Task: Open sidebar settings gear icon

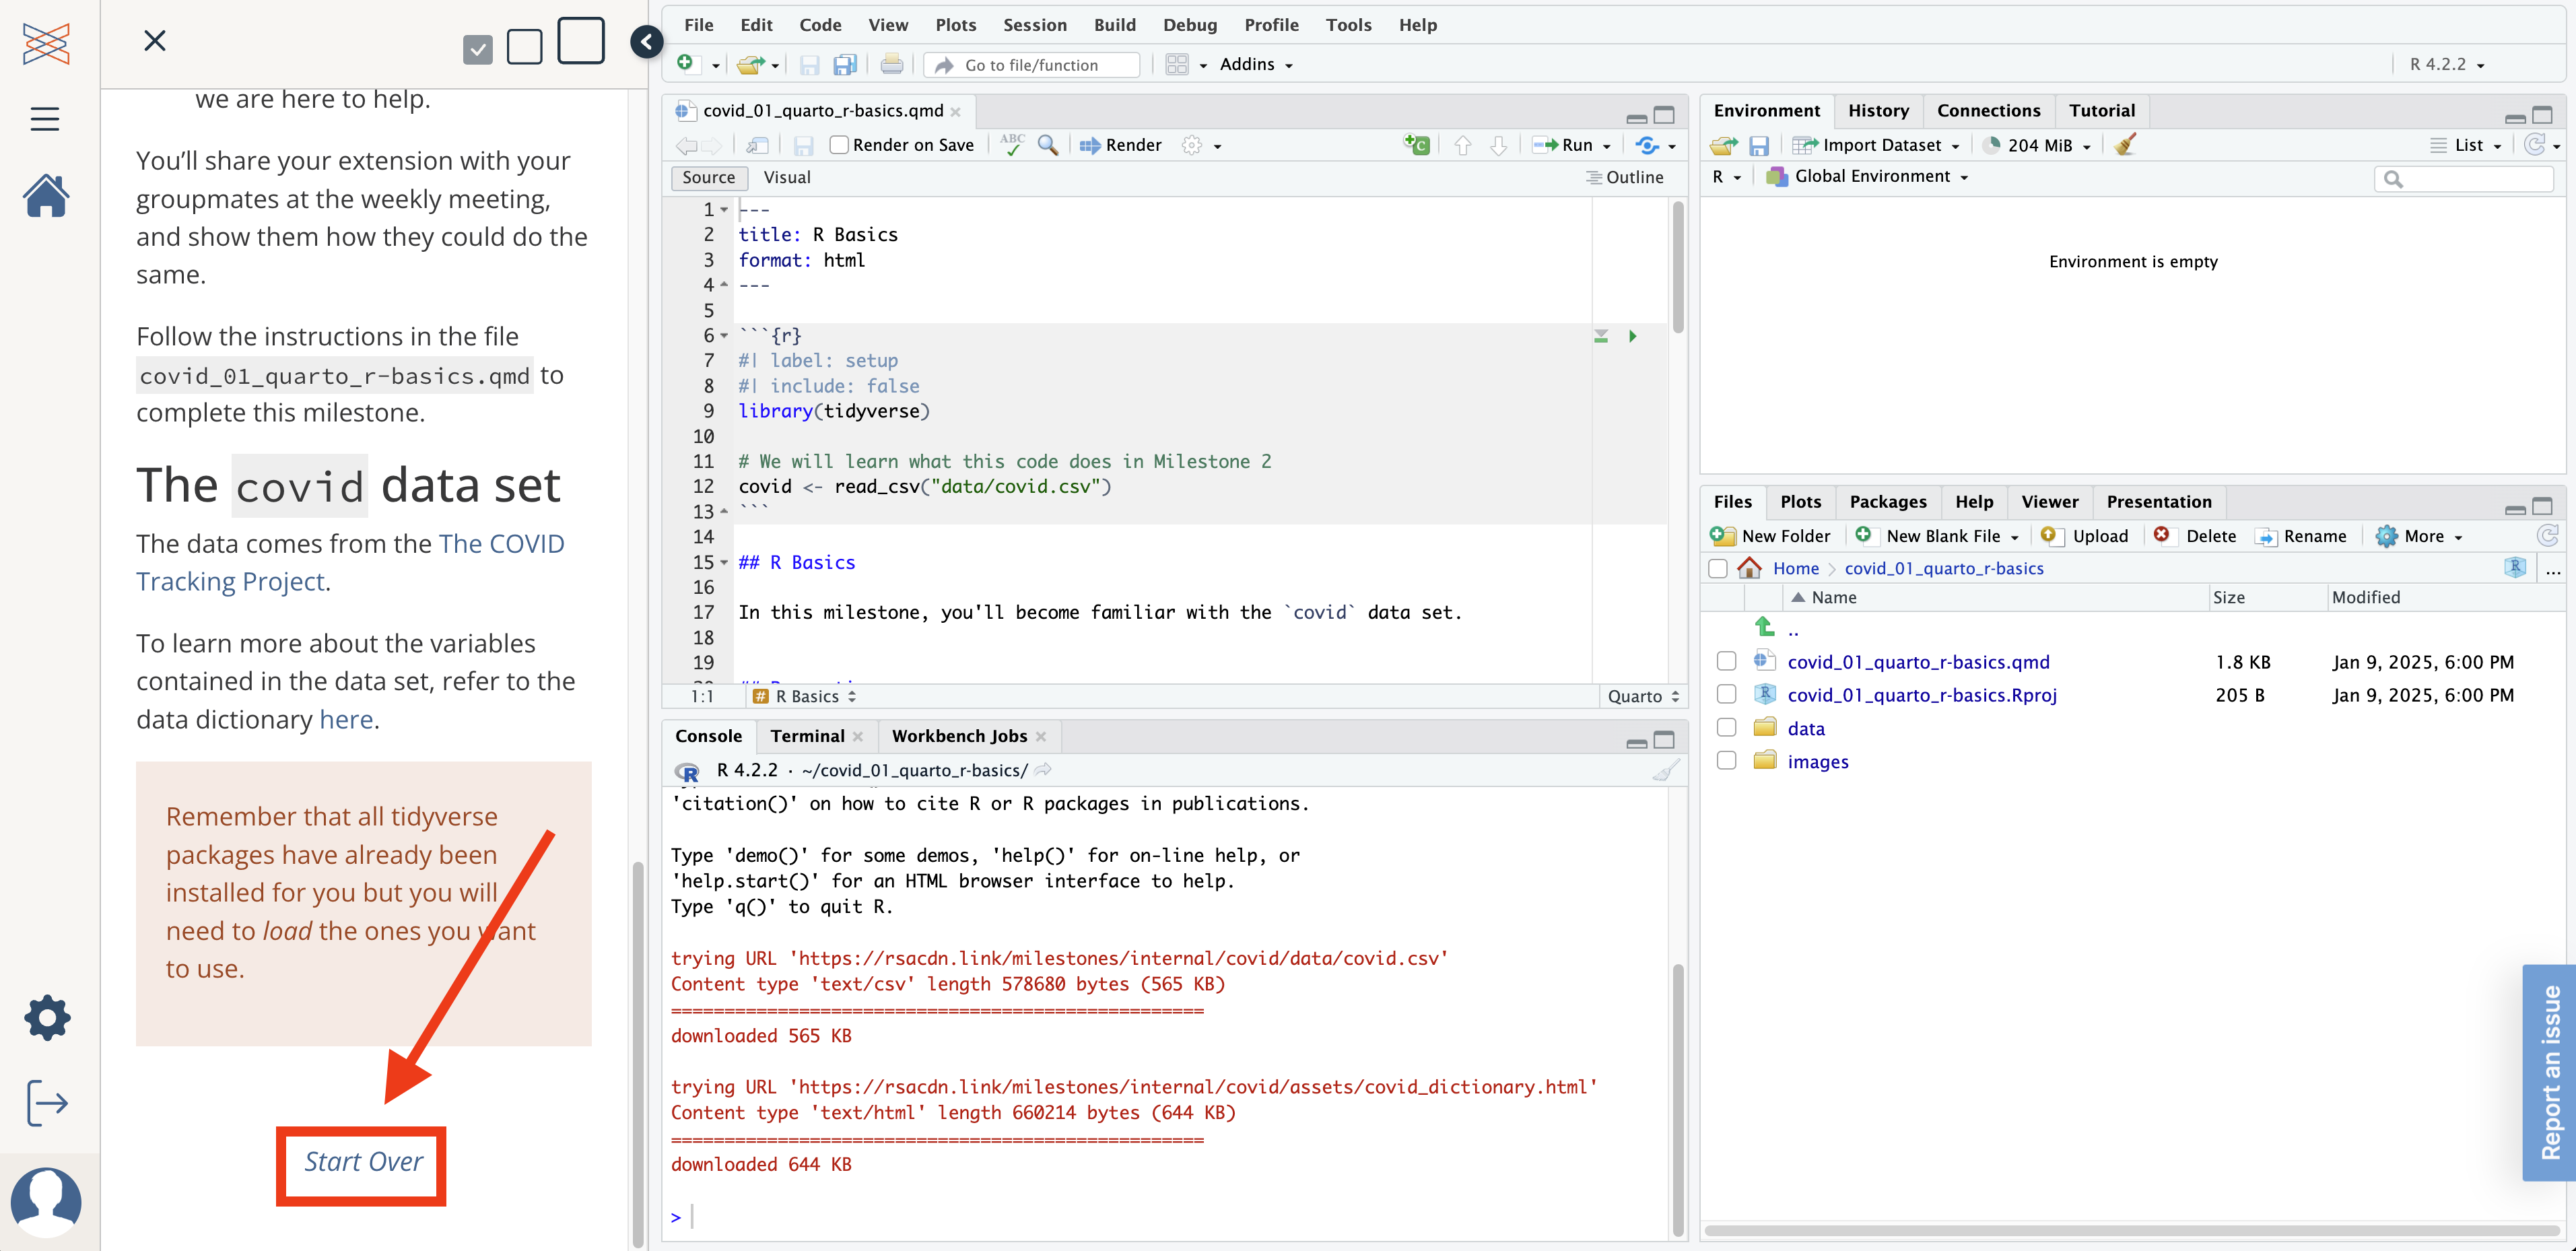Action: (46, 1018)
